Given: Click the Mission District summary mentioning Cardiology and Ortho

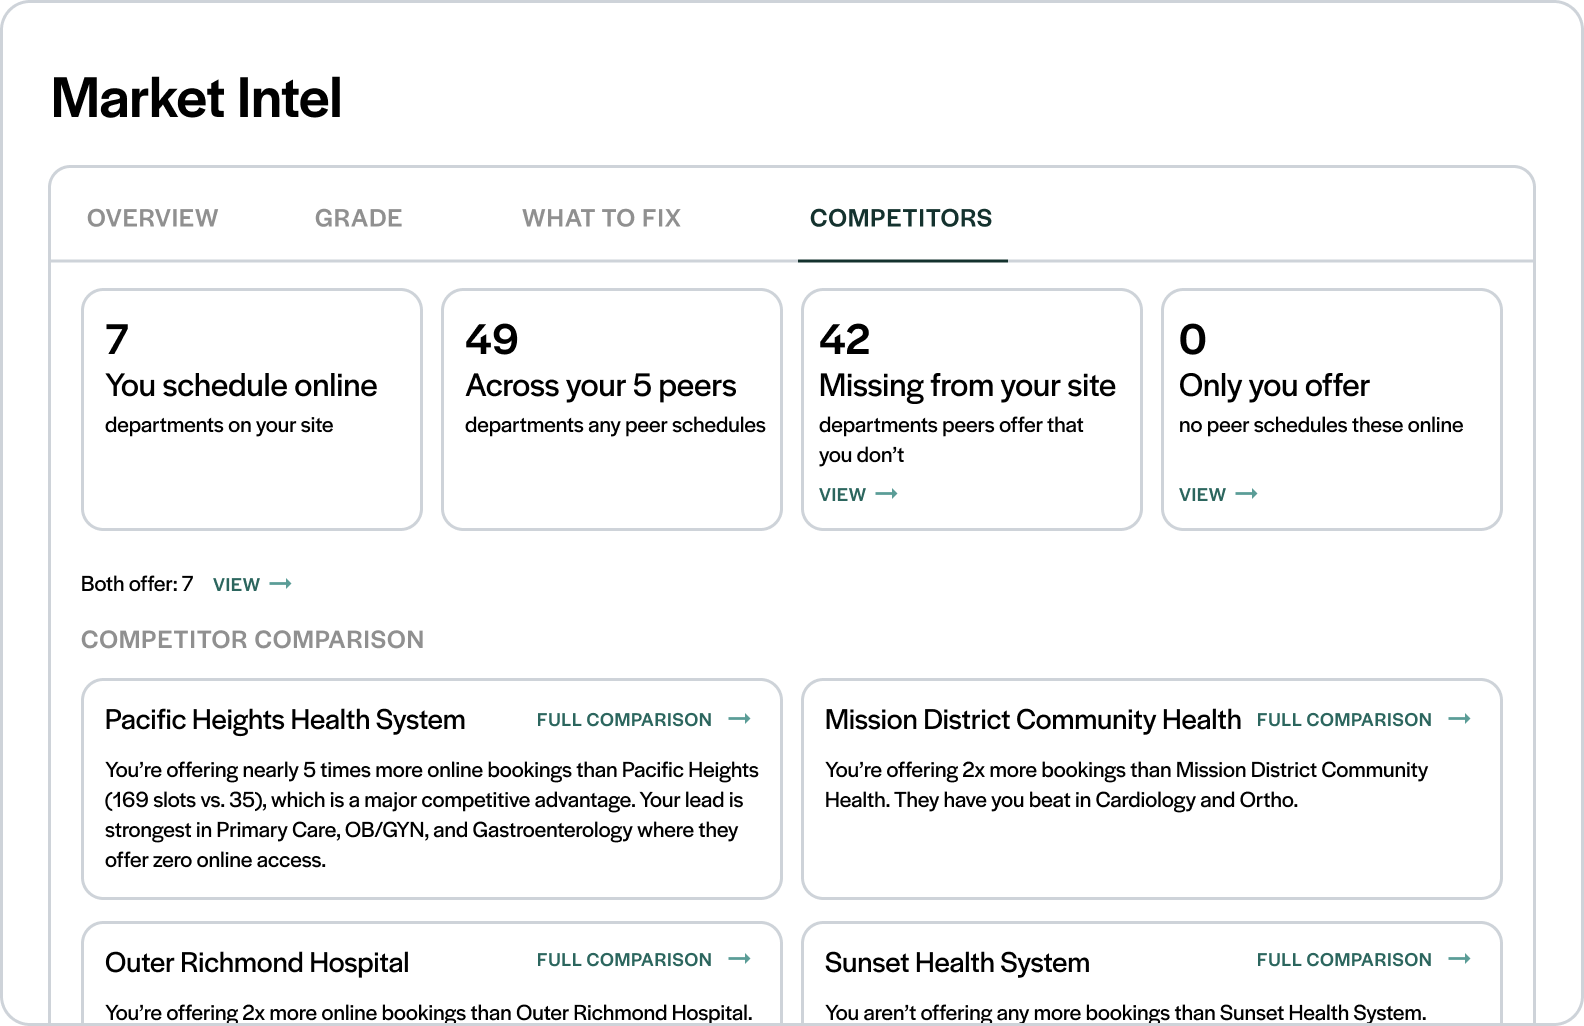Looking at the screenshot, I should pos(1126,785).
